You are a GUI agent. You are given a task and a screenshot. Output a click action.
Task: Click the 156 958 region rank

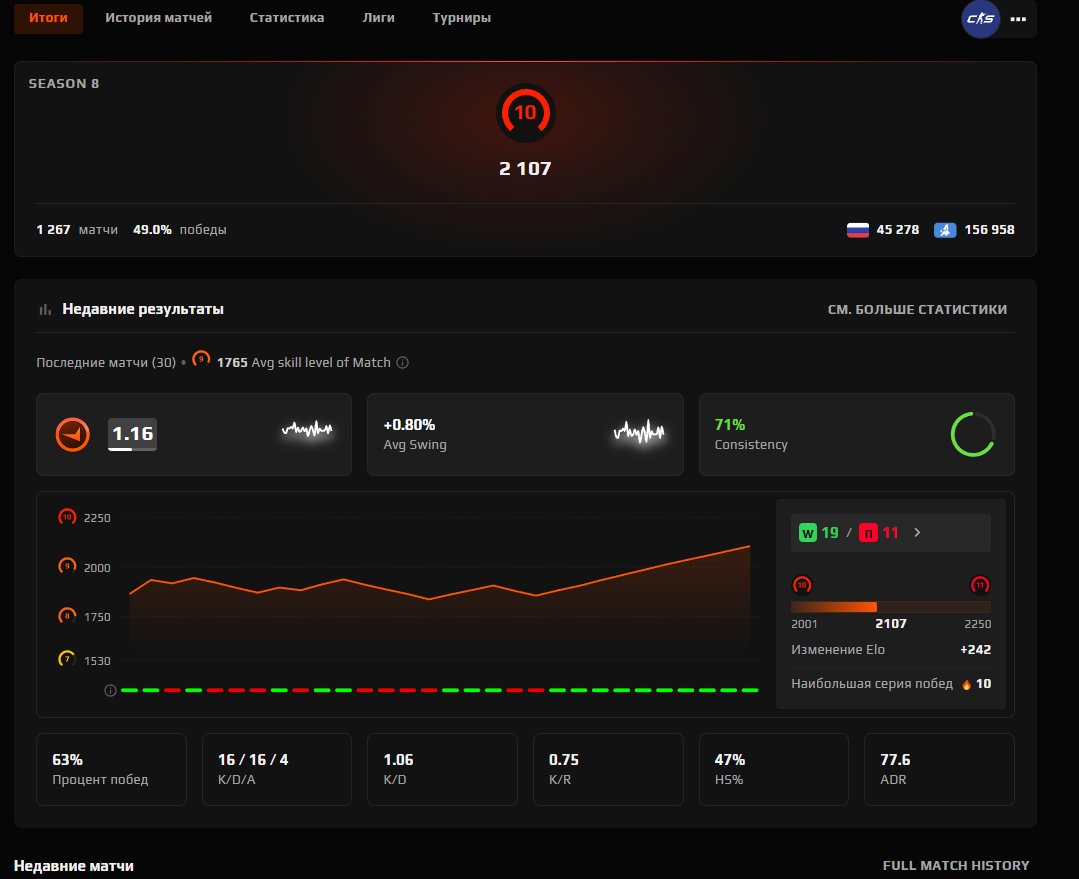coord(990,230)
